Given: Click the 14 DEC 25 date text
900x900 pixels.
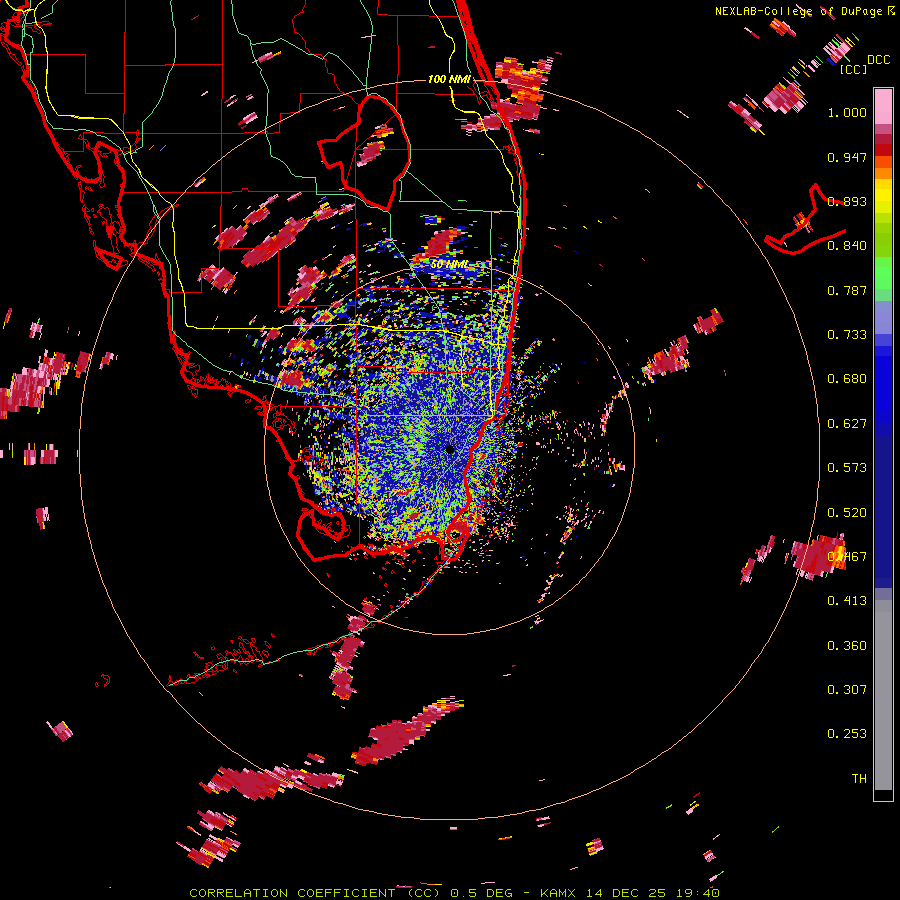Looking at the screenshot, I should tap(626, 893).
